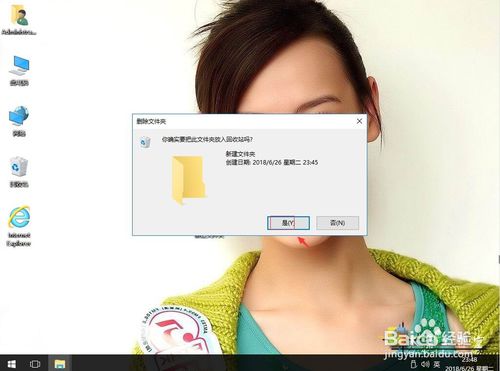Click the recycle bin icon inside dialog
This screenshot has height=371, width=500.
click(145, 142)
